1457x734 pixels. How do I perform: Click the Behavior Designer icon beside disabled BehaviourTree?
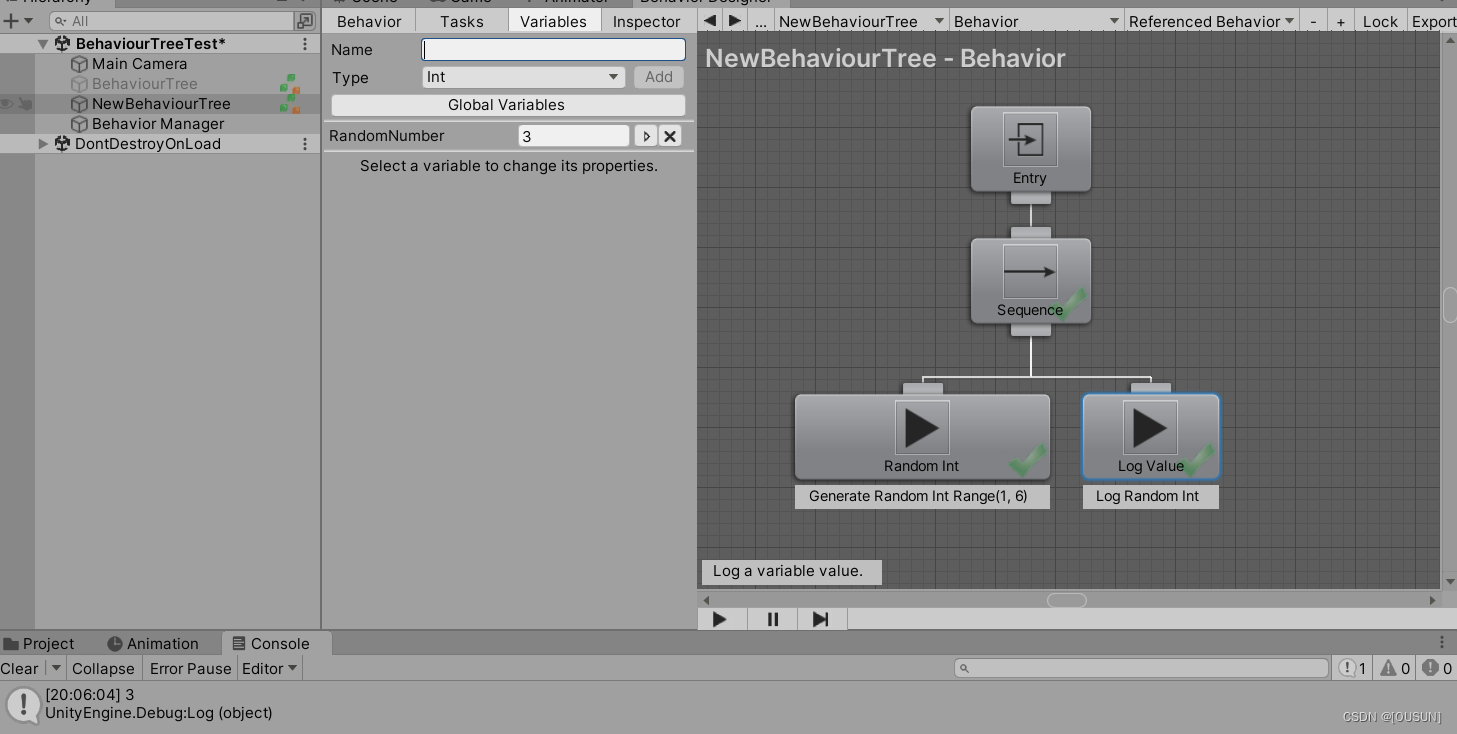pyautogui.click(x=290, y=84)
